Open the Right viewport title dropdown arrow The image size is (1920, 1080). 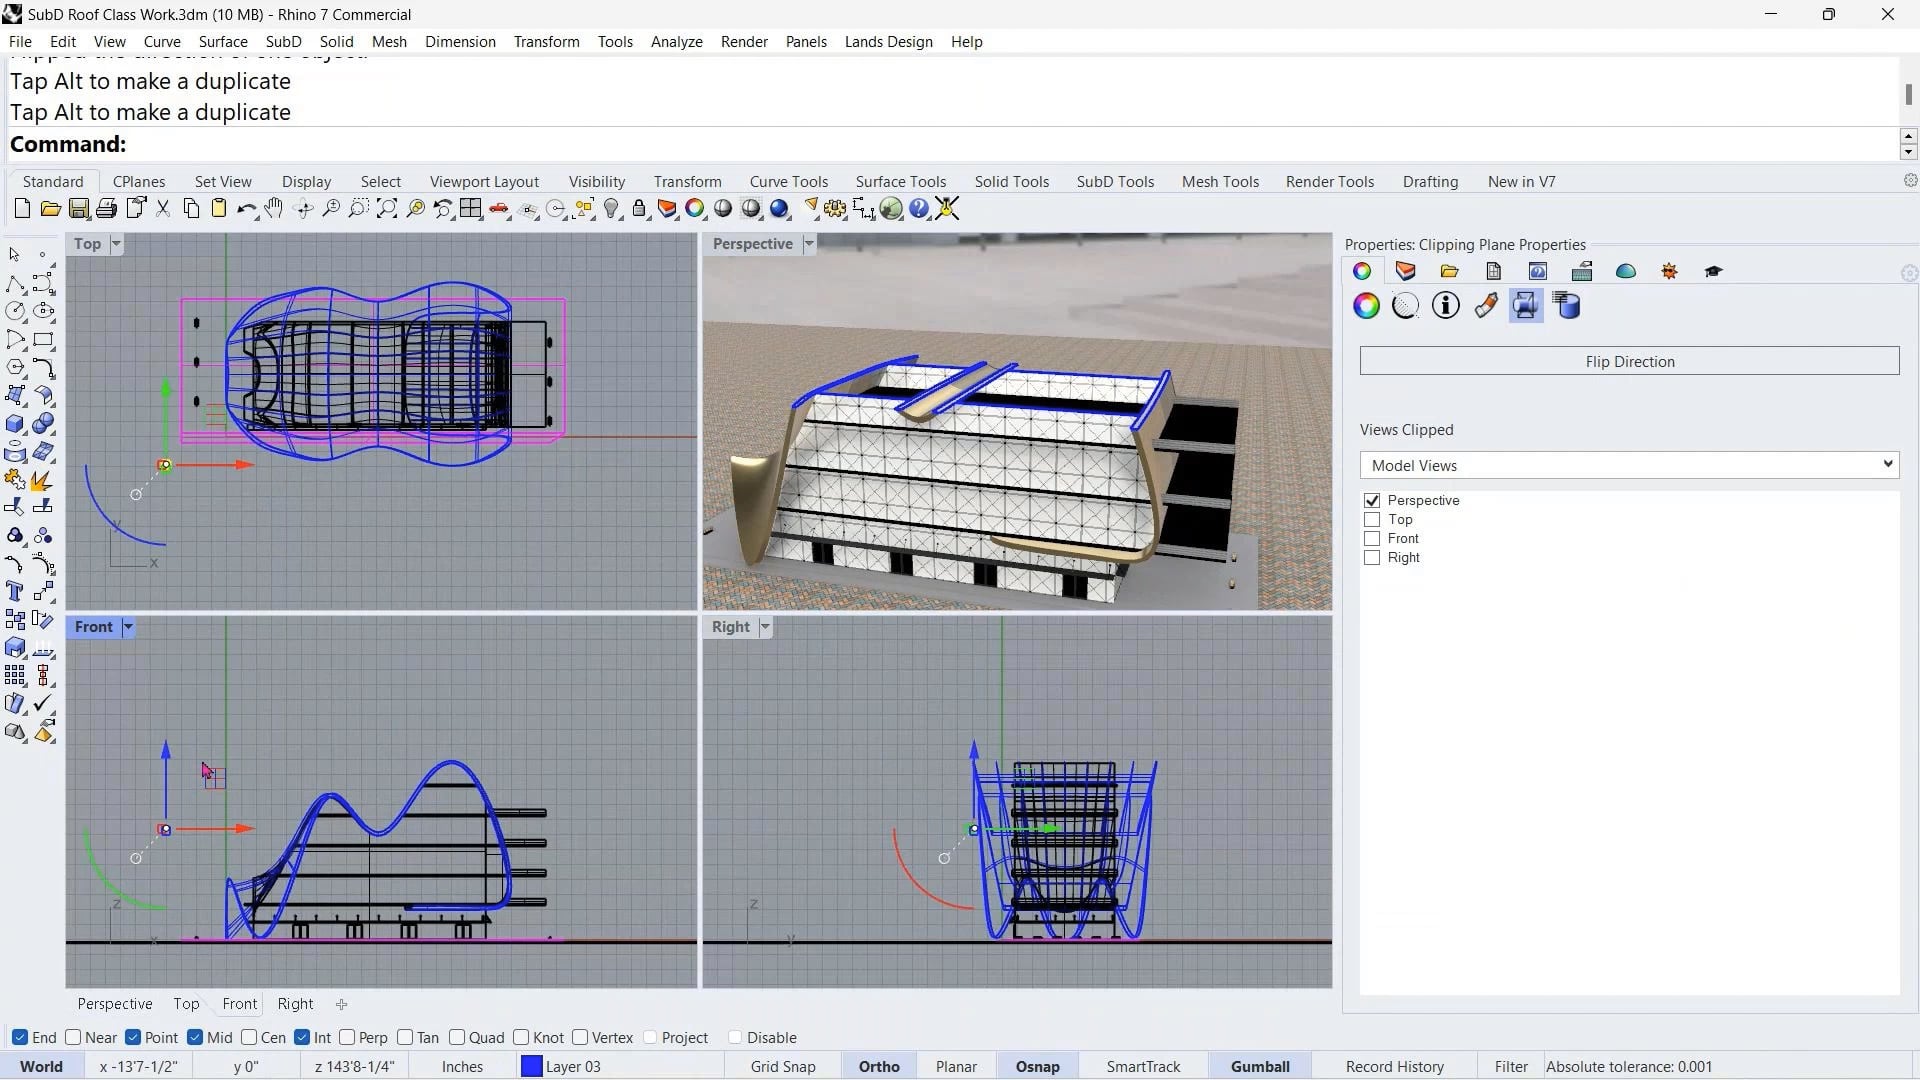(765, 627)
